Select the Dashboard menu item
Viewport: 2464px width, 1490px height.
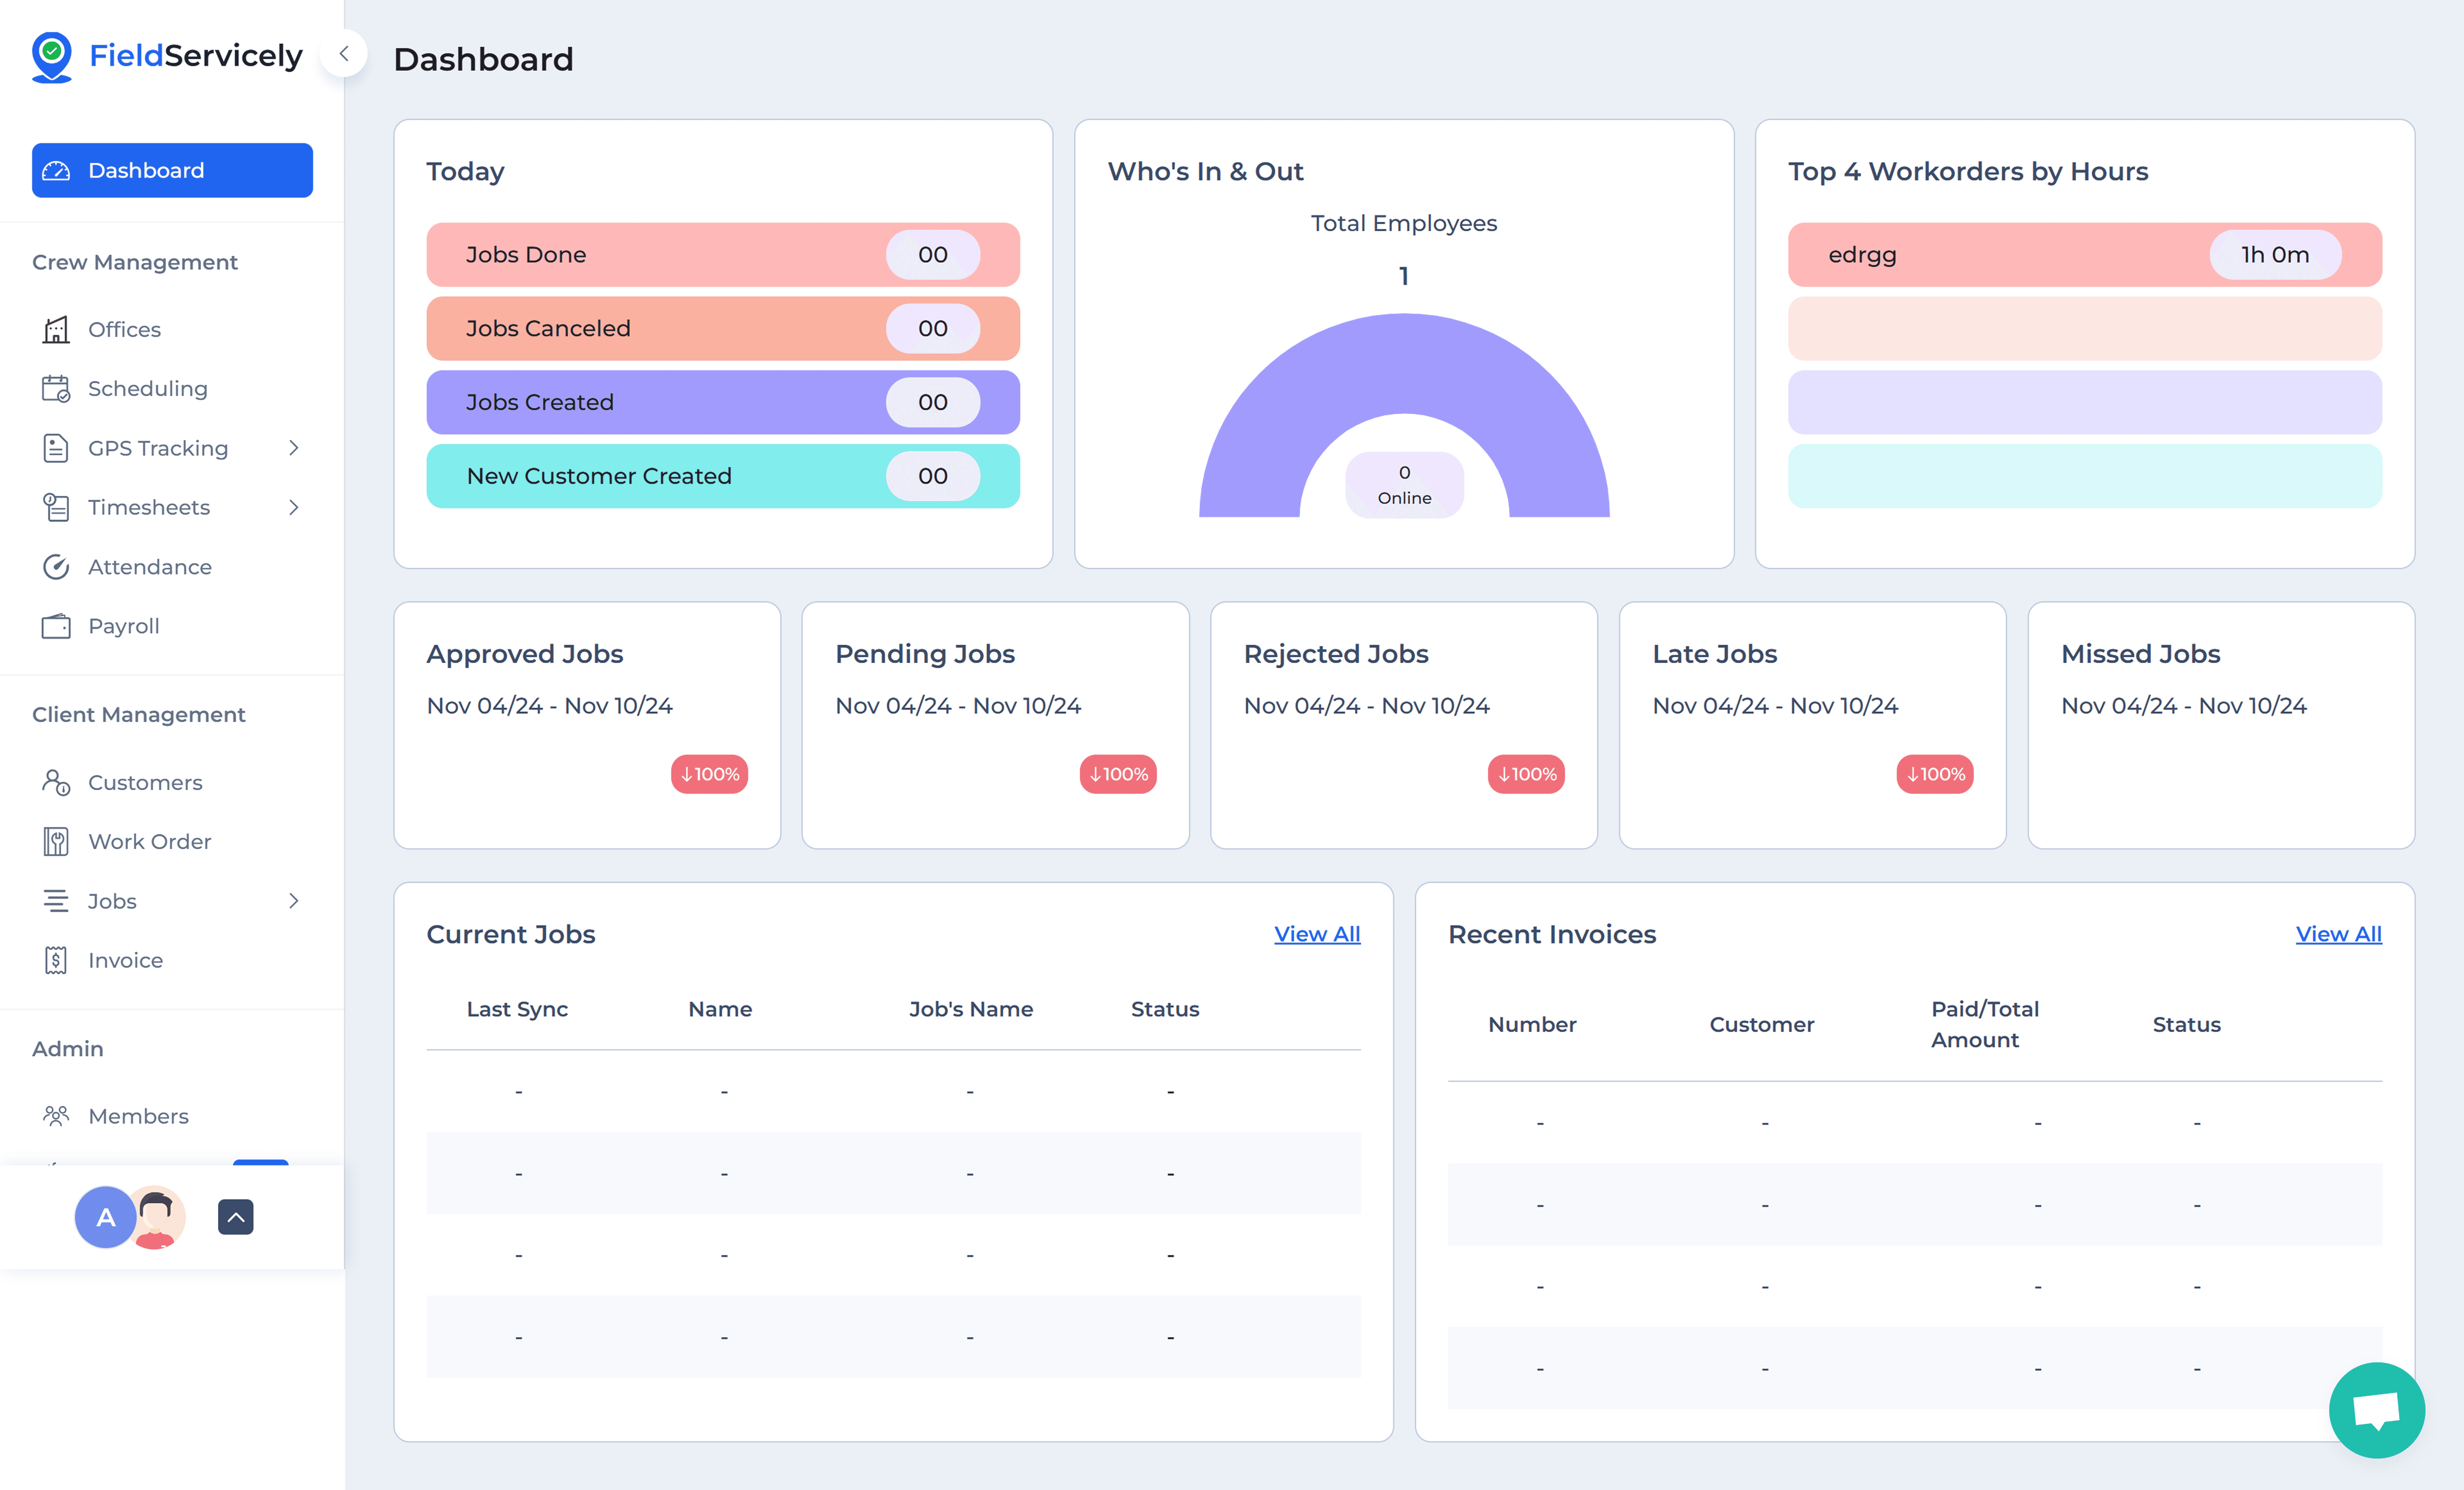pyautogui.click(x=172, y=170)
